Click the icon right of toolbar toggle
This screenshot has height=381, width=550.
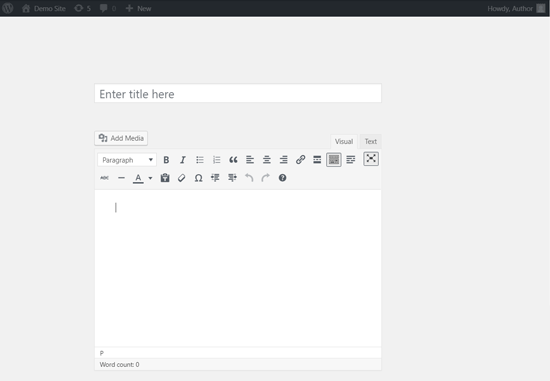[350, 160]
